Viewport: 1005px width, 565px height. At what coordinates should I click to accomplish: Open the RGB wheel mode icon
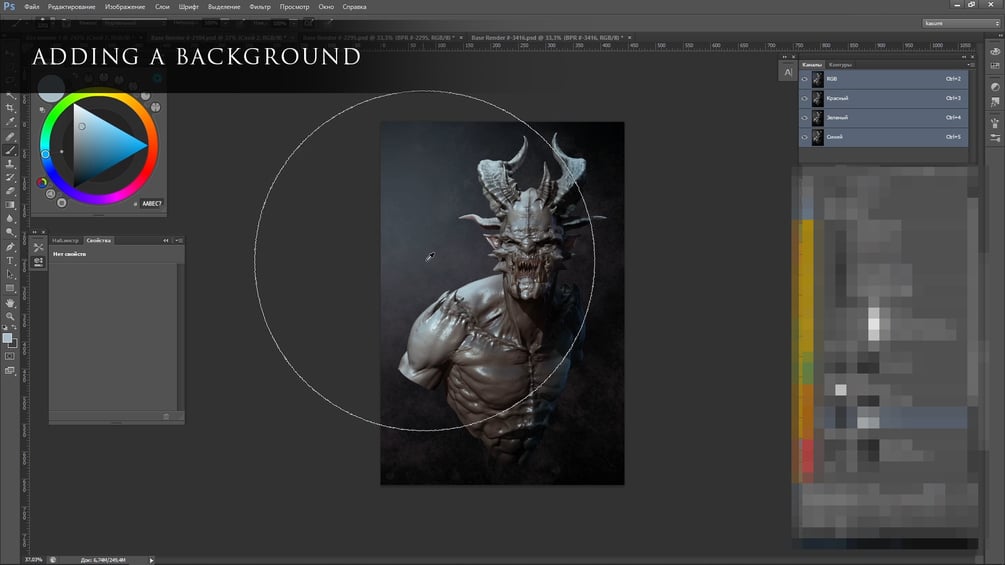(x=42, y=183)
